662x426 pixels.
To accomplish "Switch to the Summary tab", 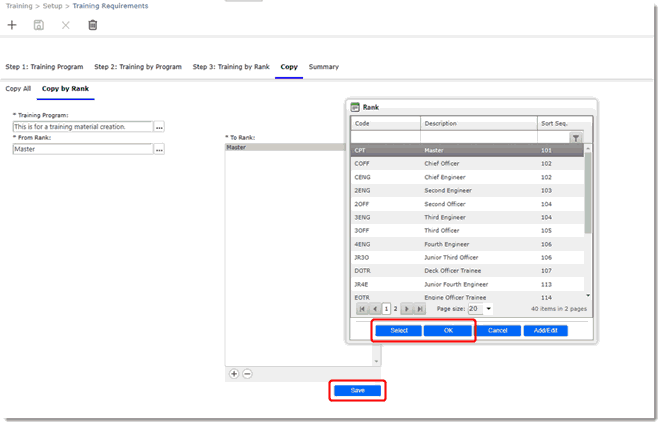I will (x=323, y=67).
